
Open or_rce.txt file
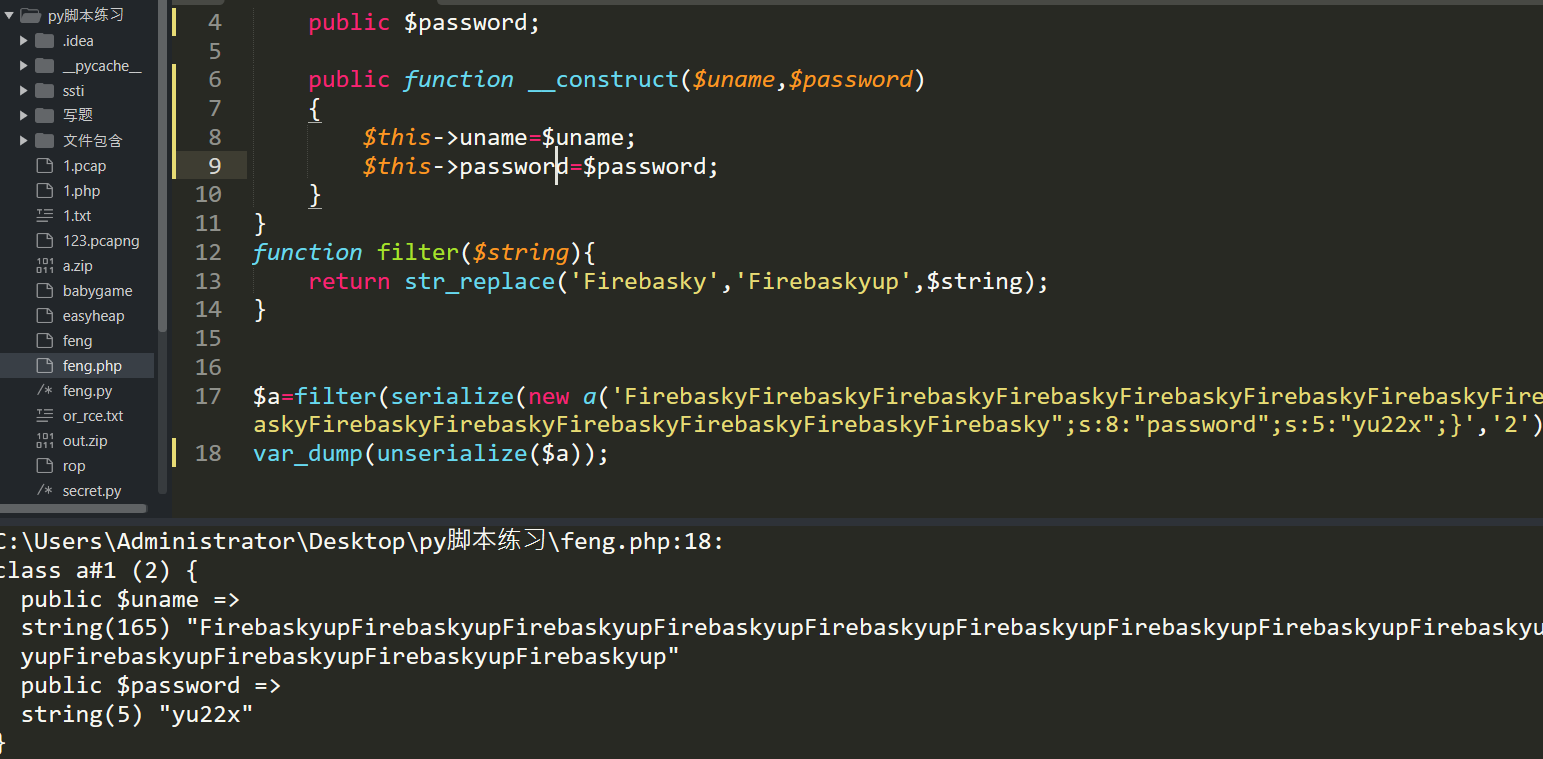(93, 416)
